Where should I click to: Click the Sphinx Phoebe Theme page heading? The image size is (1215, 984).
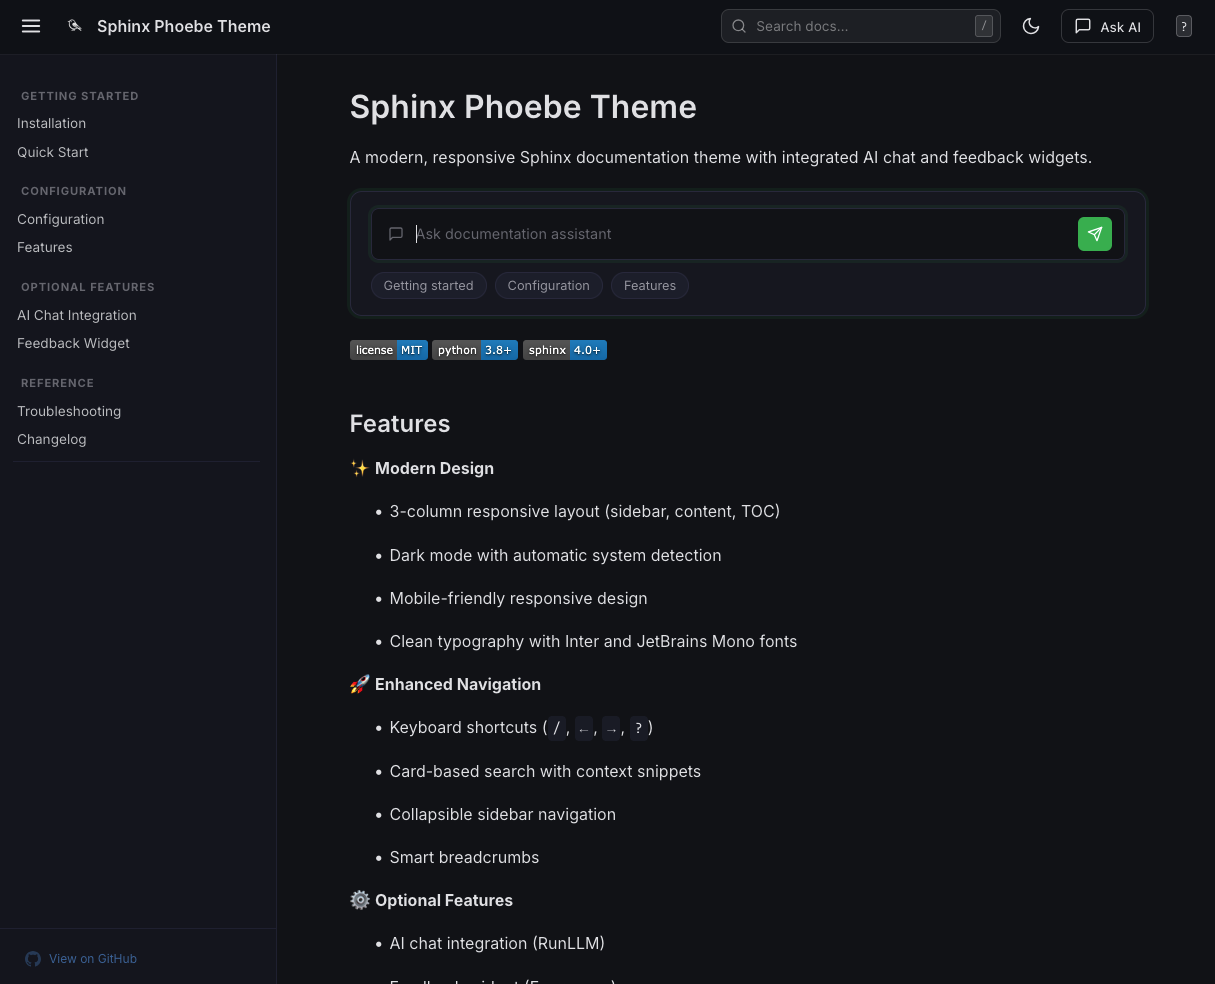pos(523,107)
